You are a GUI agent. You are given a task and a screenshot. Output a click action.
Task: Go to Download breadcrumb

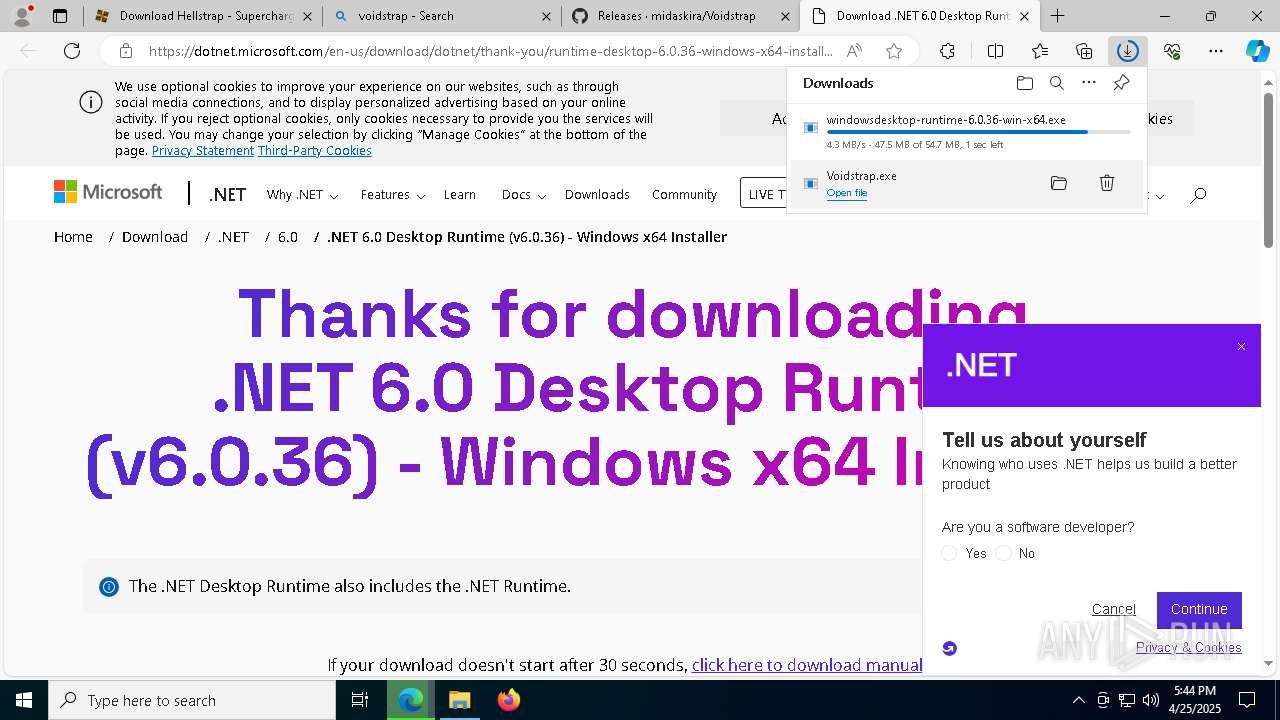tap(155, 237)
